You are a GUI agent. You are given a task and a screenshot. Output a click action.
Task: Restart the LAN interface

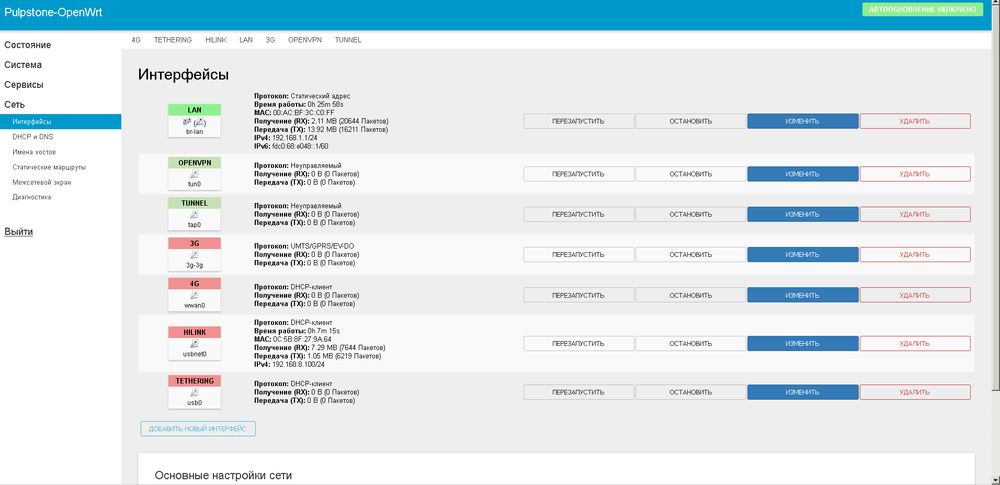[x=578, y=121]
